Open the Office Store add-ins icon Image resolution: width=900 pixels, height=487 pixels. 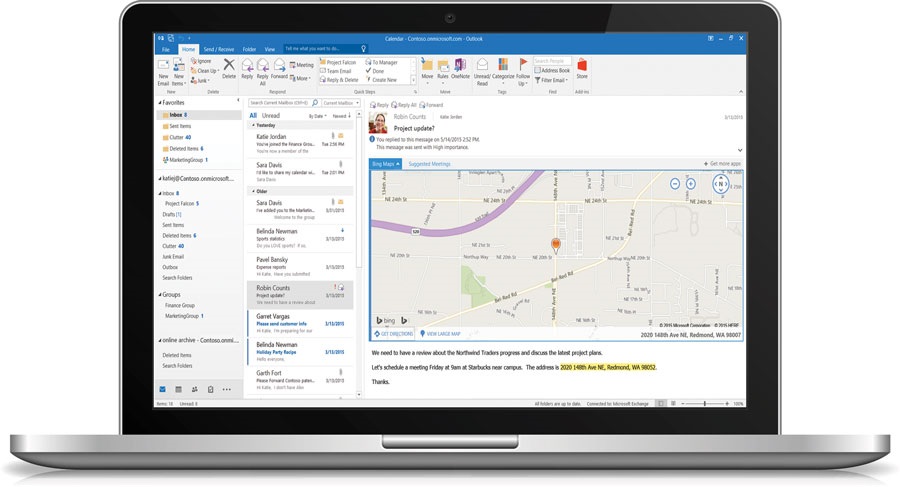pos(582,68)
